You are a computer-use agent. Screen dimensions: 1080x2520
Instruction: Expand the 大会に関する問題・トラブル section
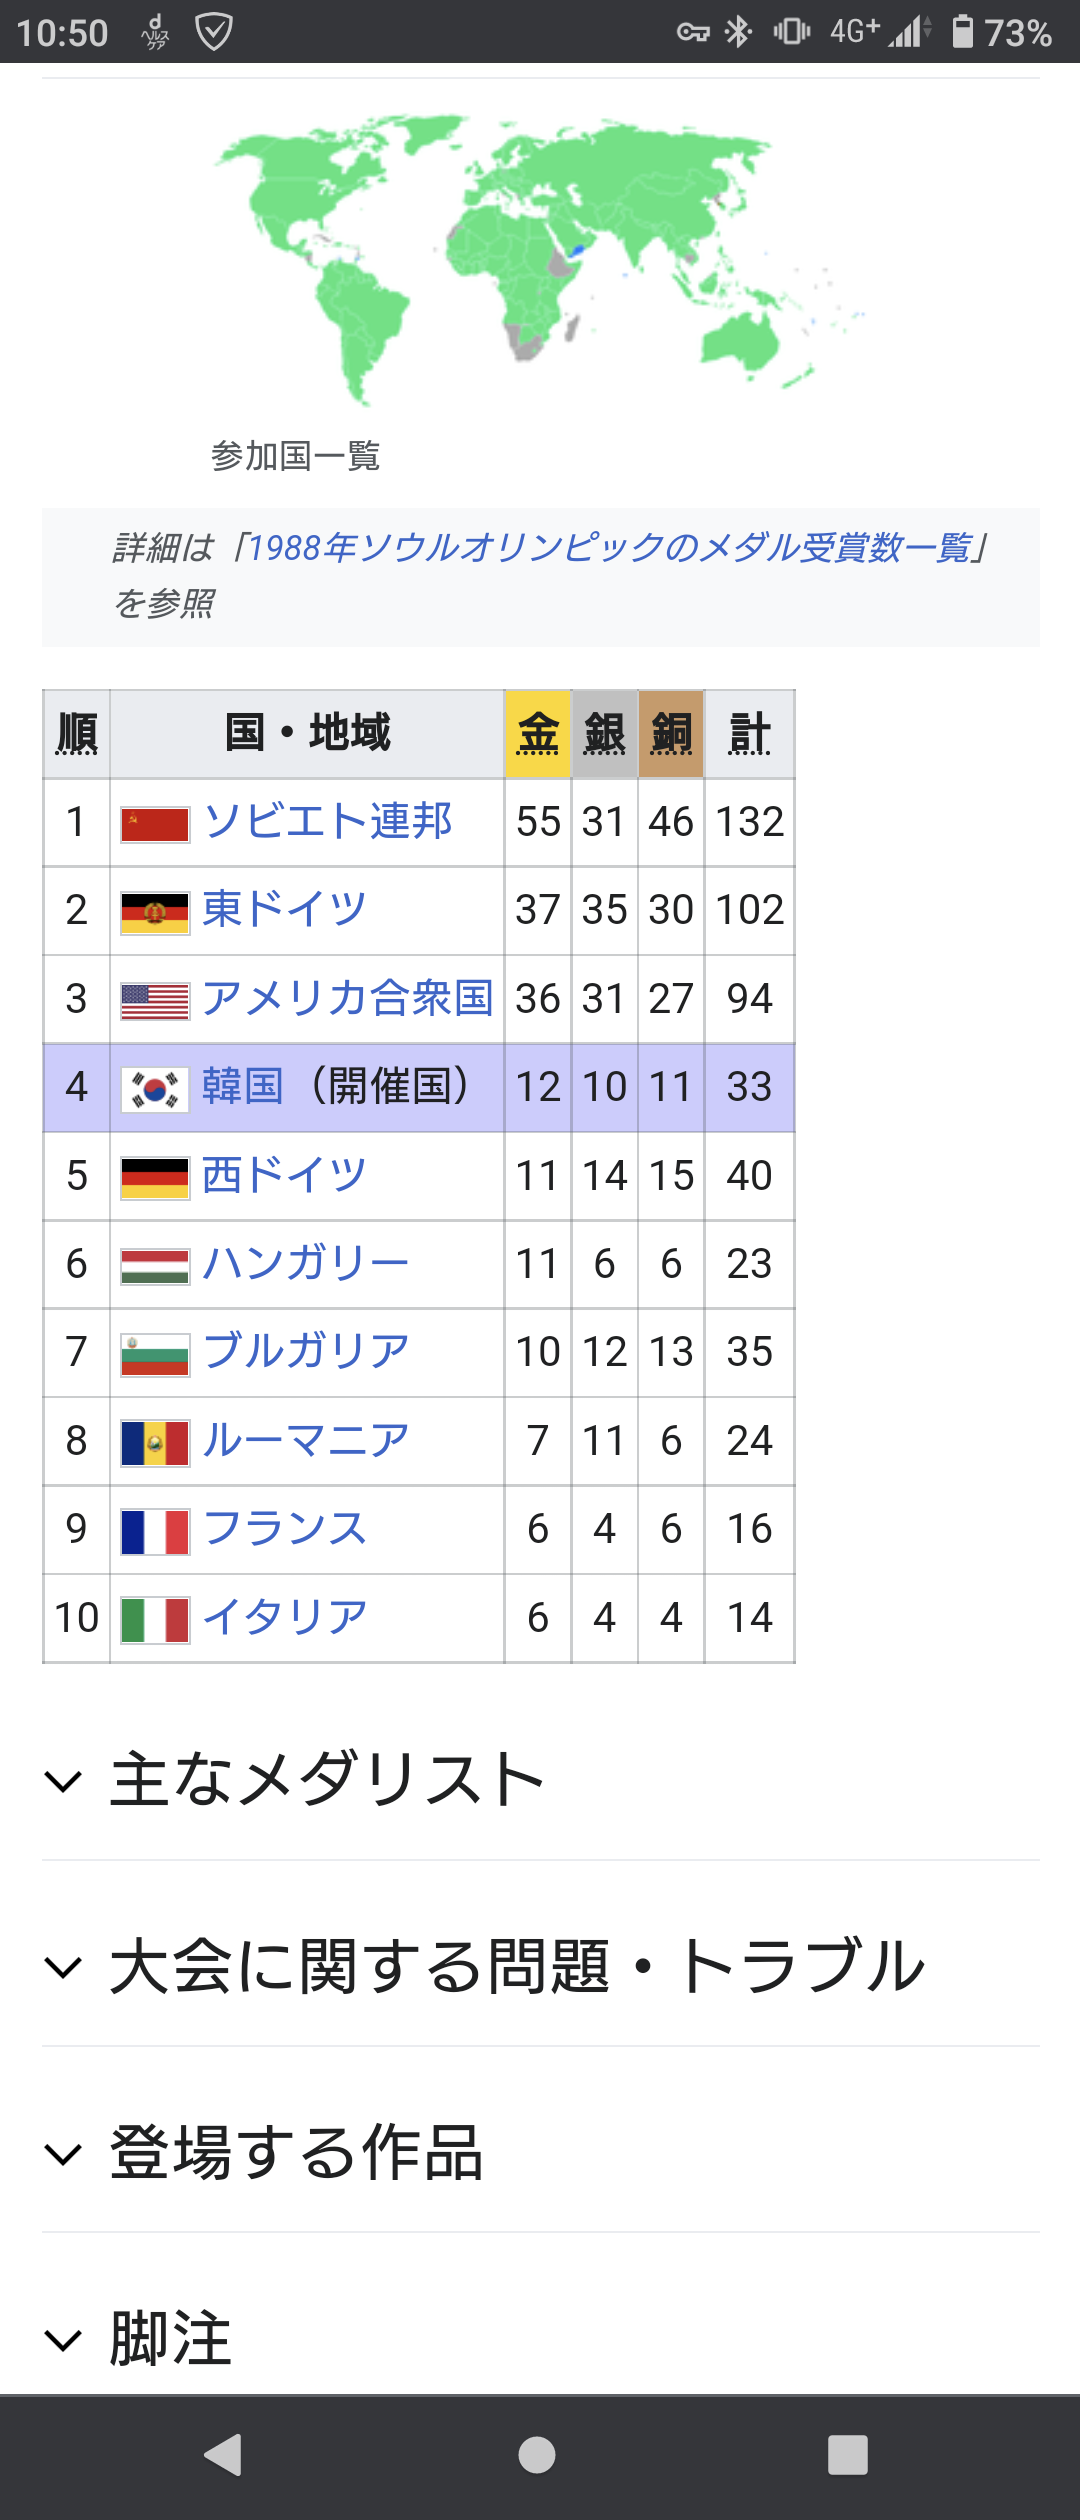541,1966
